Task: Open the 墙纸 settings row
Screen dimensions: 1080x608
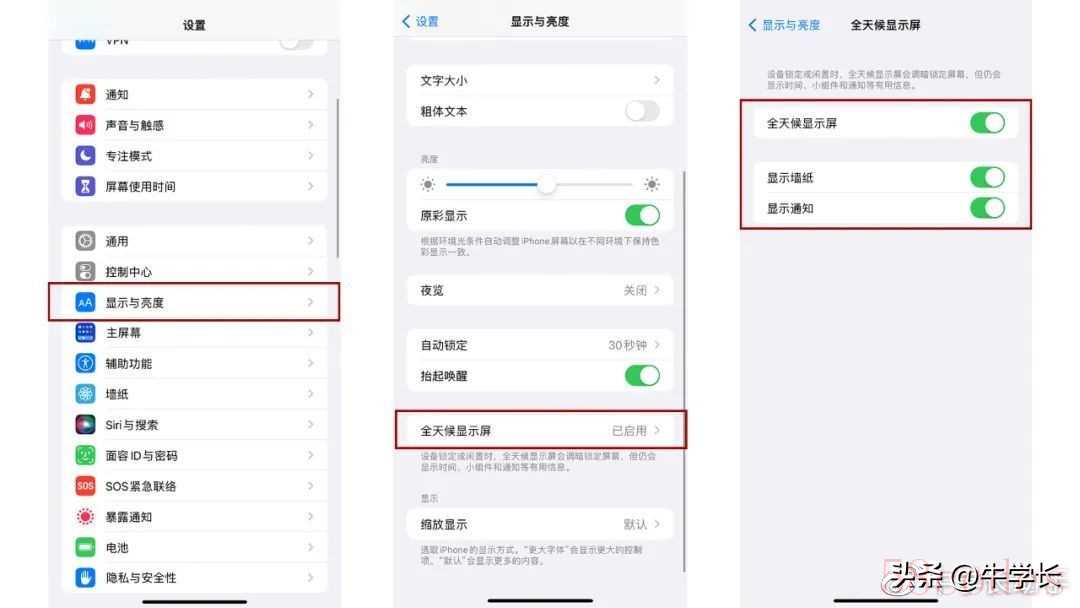Action: tap(194, 394)
